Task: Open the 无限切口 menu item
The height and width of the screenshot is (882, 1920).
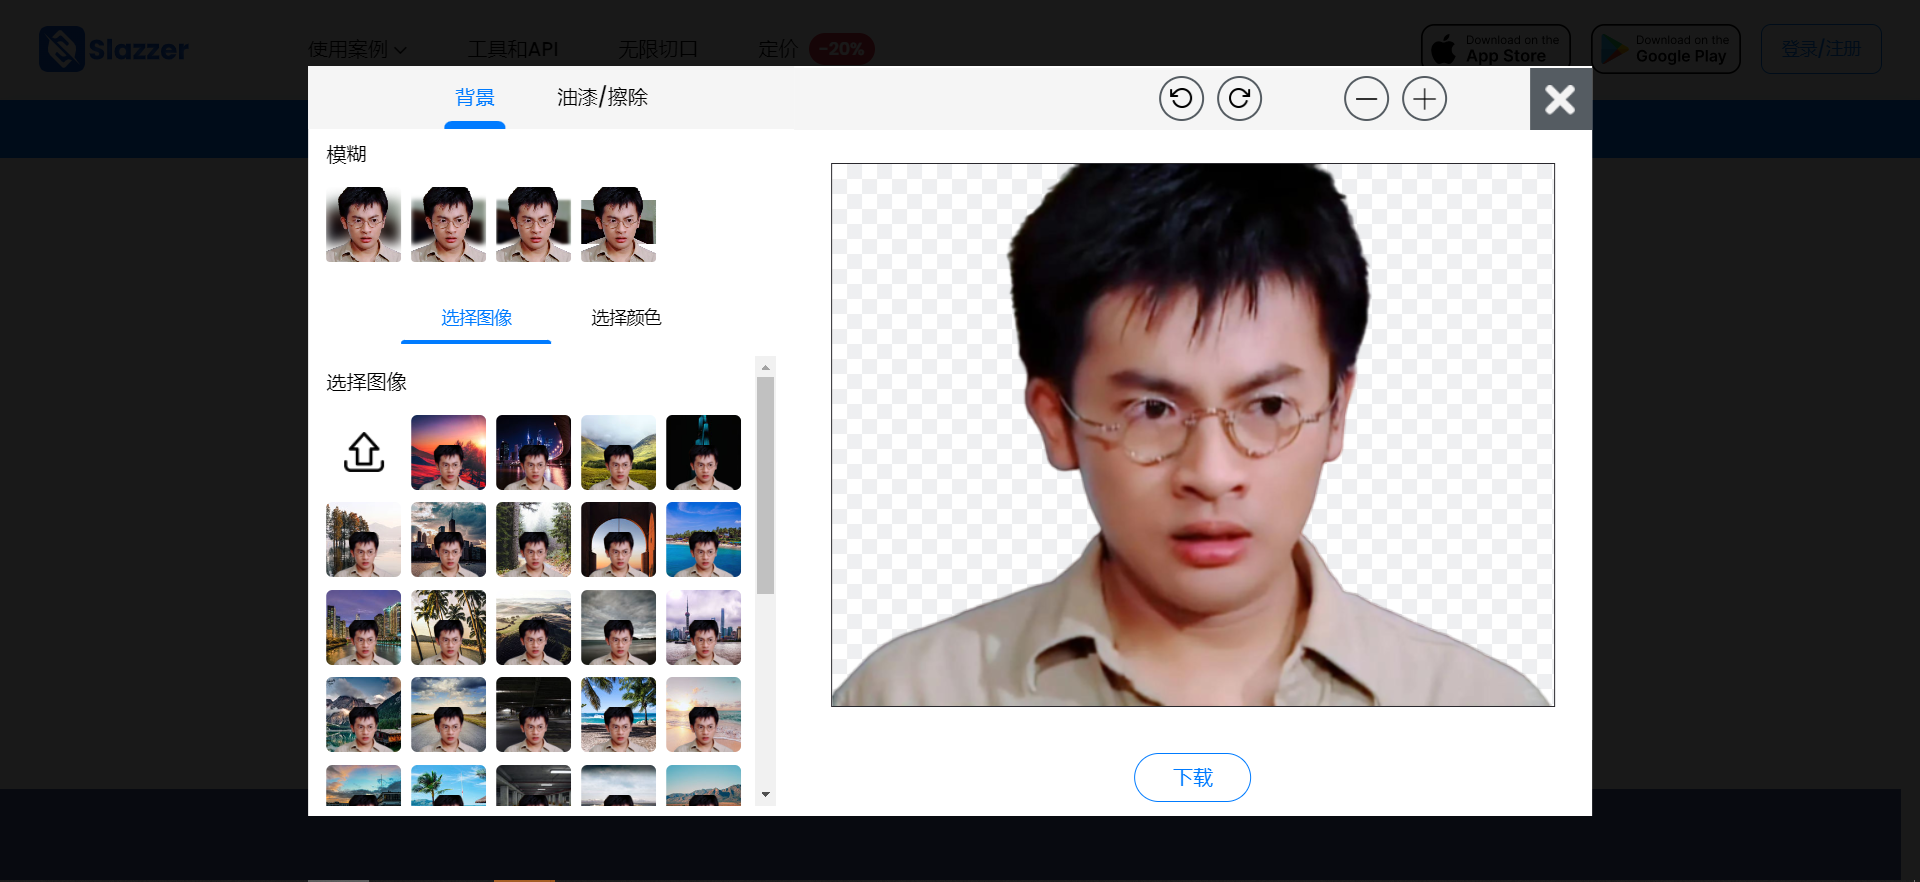Action: point(658,49)
